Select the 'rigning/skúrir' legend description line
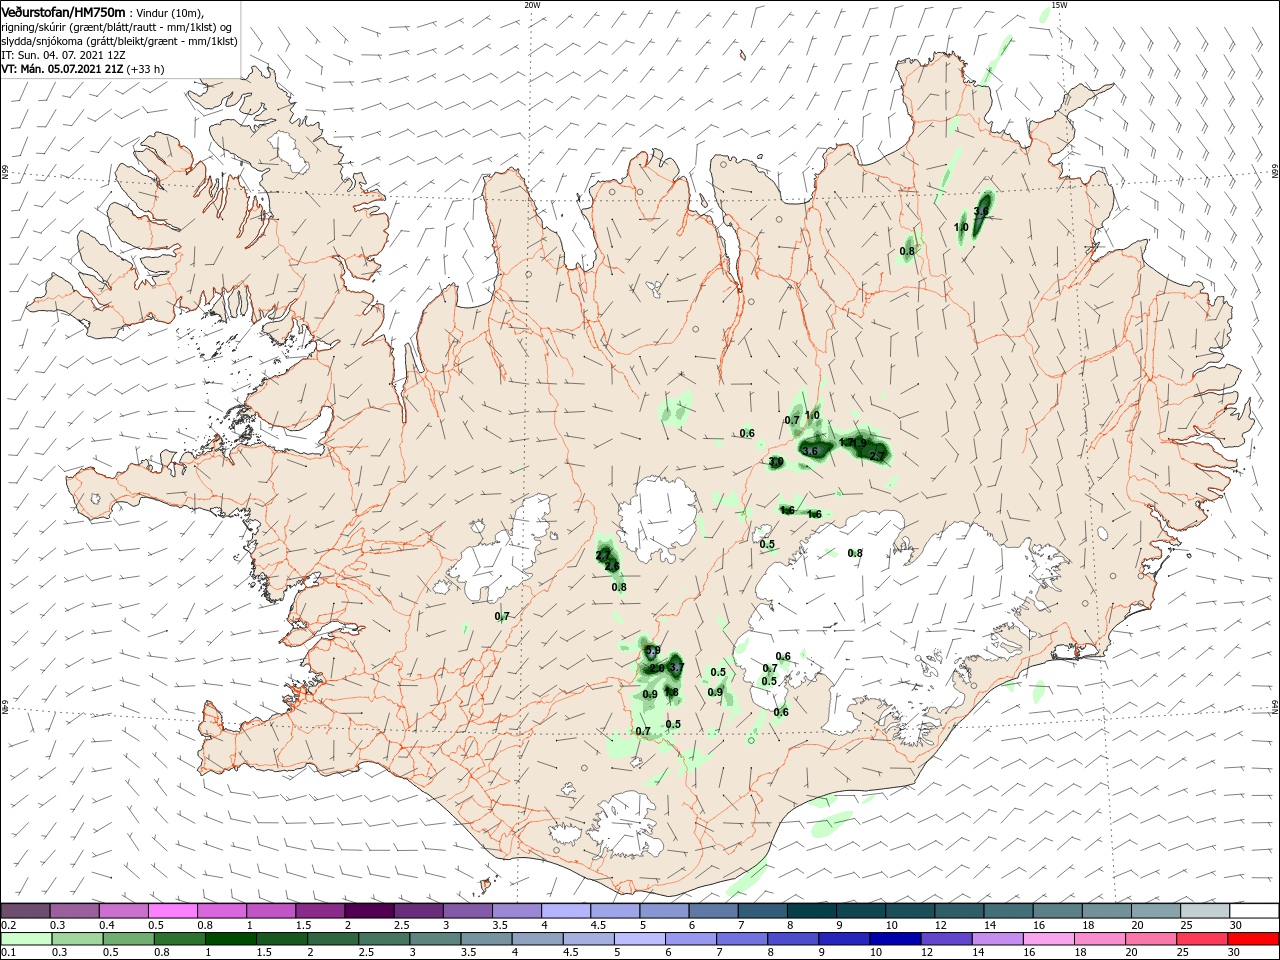Viewport: 1280px width, 960px height. [117, 27]
